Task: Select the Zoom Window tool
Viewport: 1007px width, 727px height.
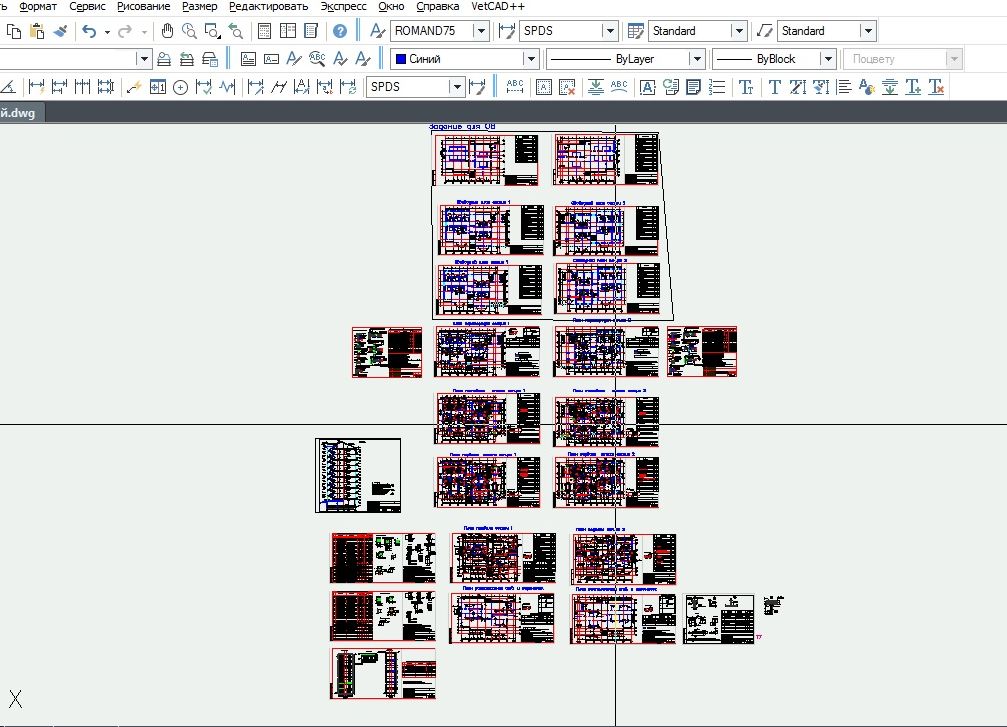Action: pos(212,31)
